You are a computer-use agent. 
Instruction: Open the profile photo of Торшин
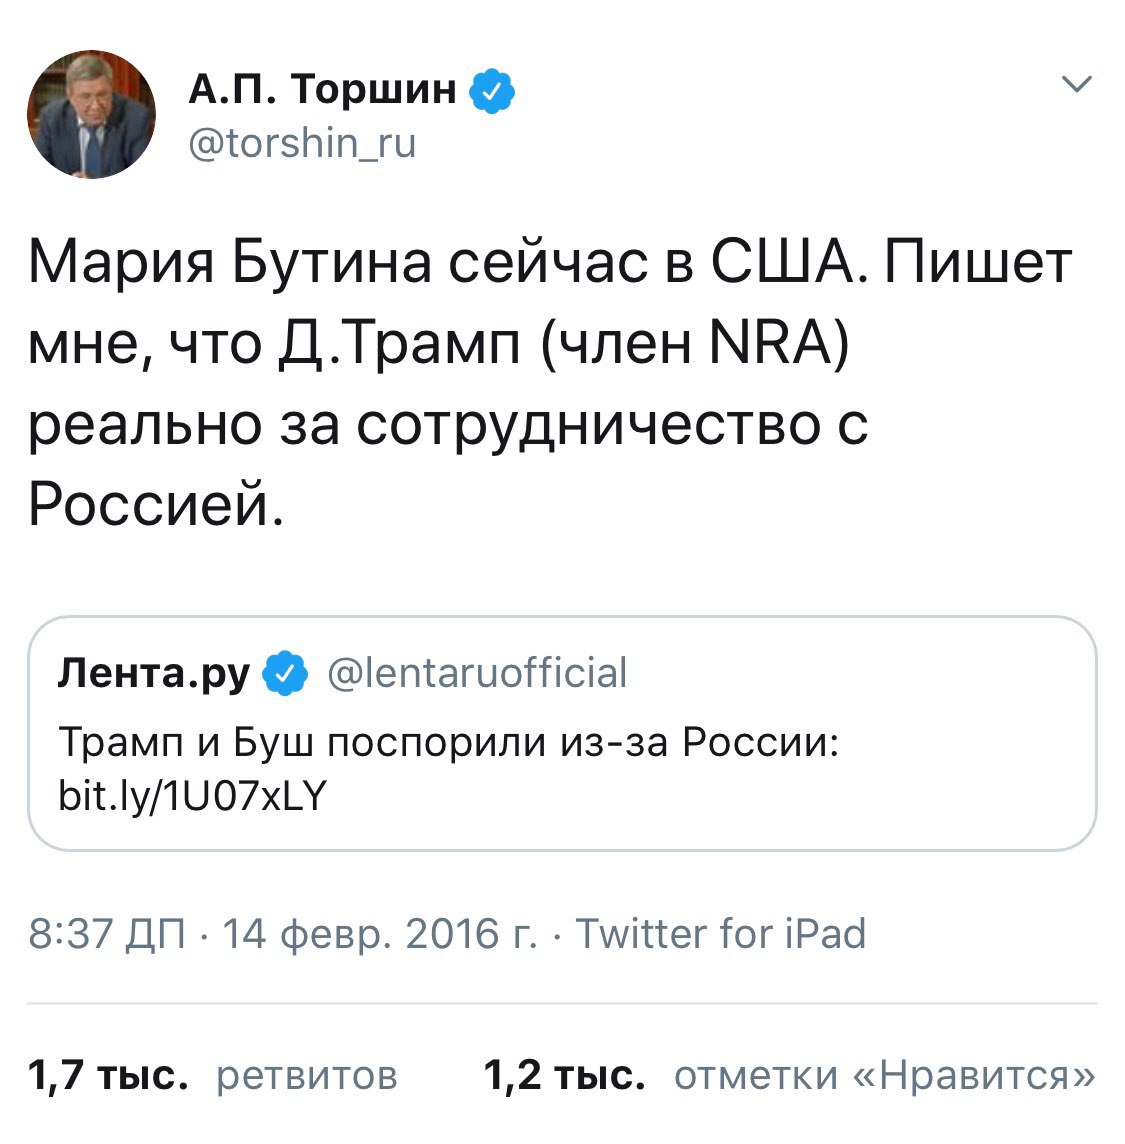(91, 114)
